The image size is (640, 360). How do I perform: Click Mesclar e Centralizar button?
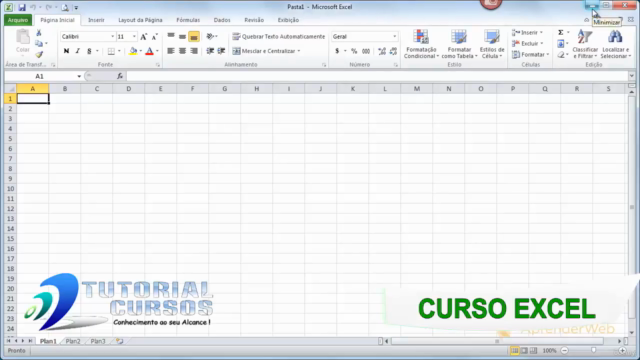pos(264,51)
